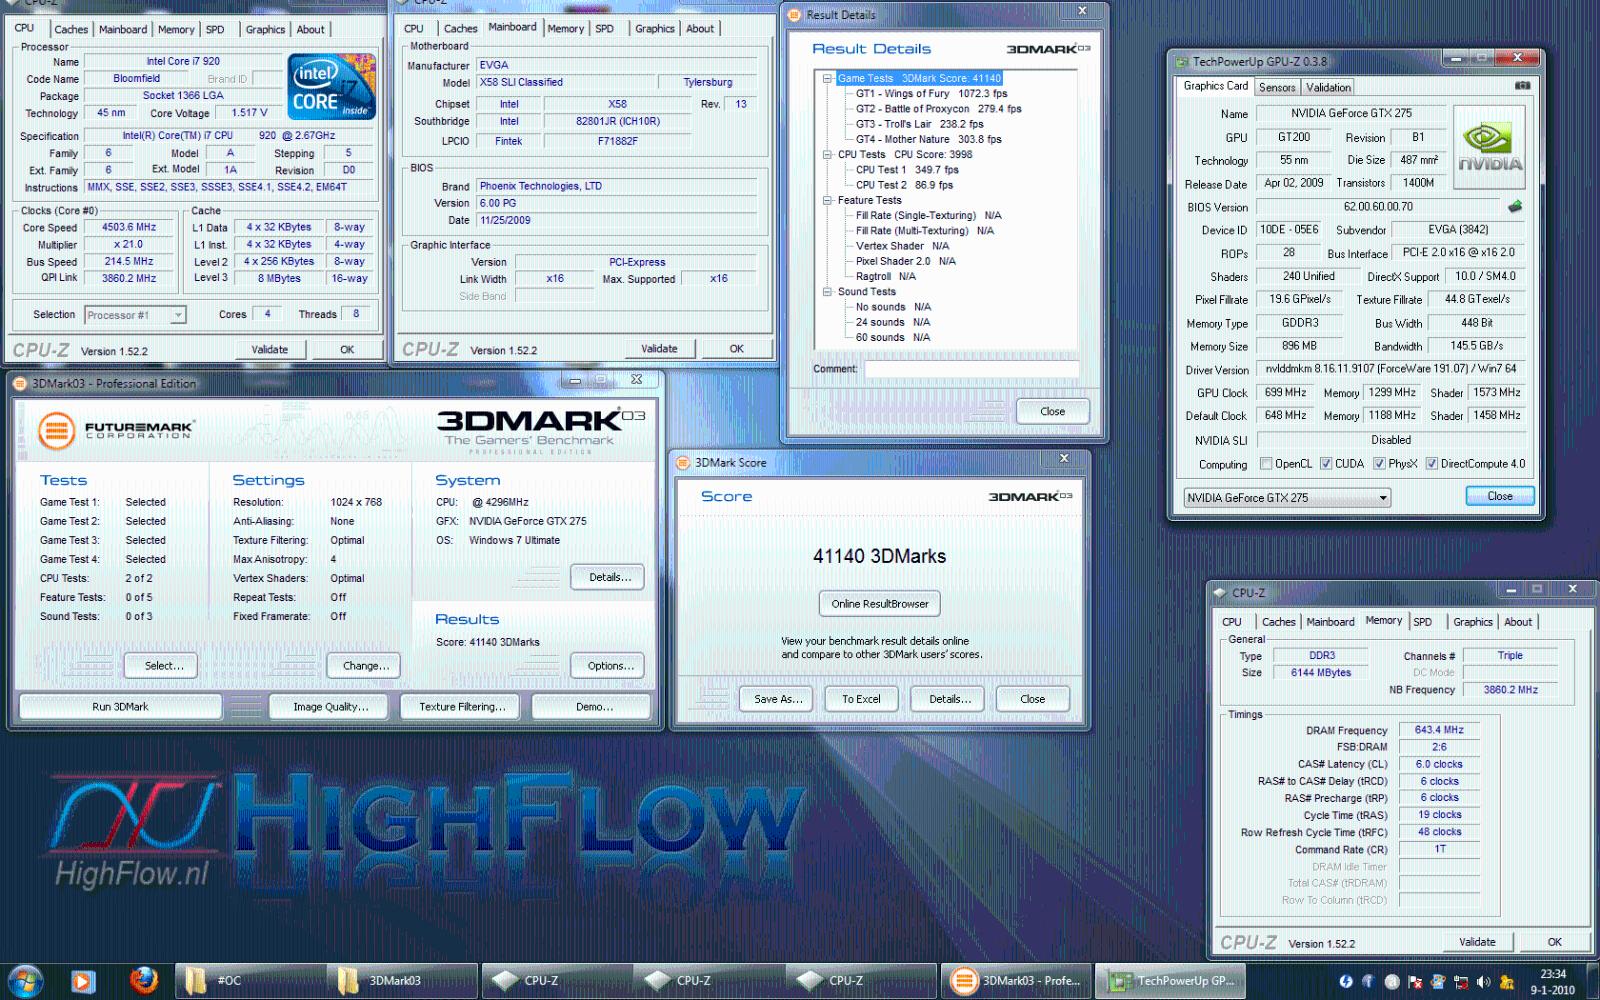The height and width of the screenshot is (1000, 1600).
Task: Open the SPD tab in the CPU-Z memory window
Action: [1422, 622]
